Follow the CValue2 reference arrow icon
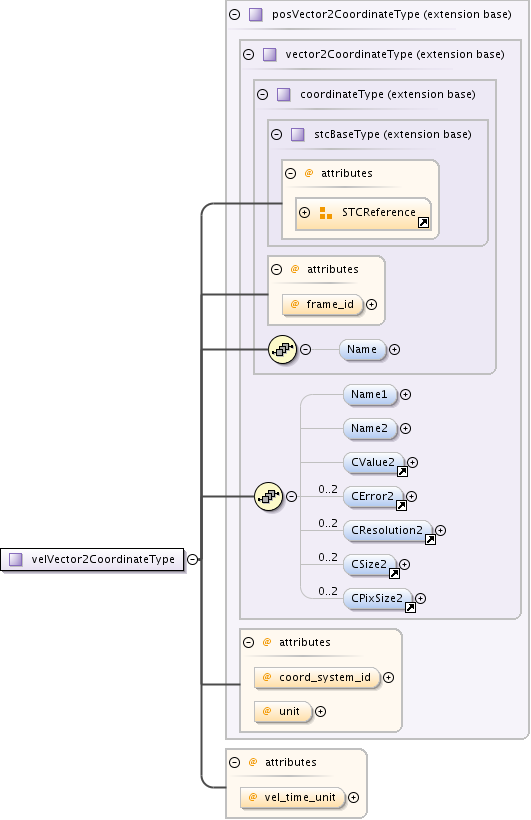Viewport: 531px width, 820px height. (402, 472)
